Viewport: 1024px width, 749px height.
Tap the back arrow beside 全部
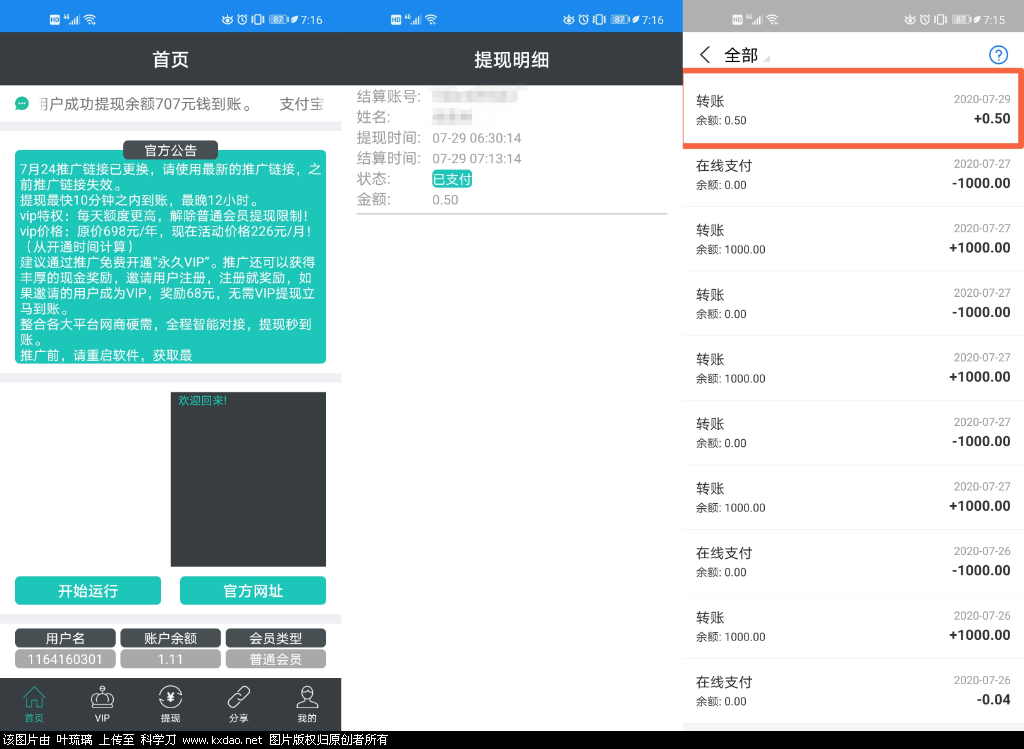[705, 56]
